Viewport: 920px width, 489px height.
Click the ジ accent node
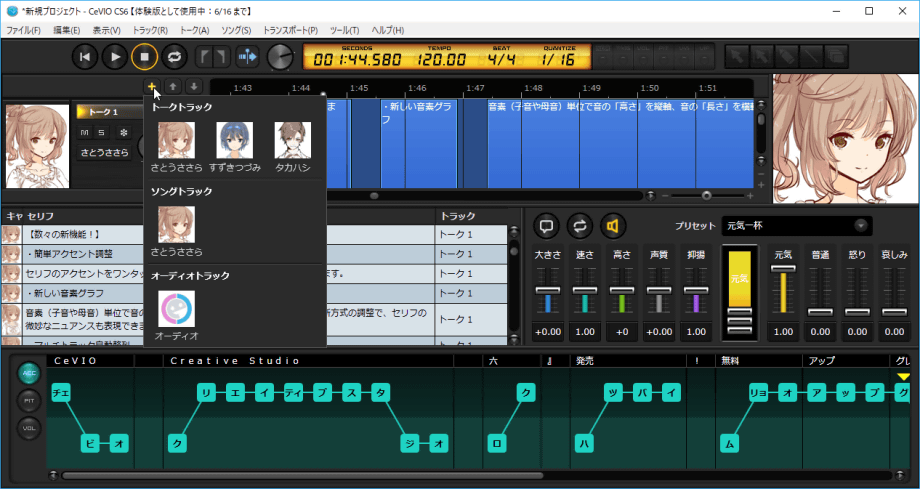tap(410, 444)
